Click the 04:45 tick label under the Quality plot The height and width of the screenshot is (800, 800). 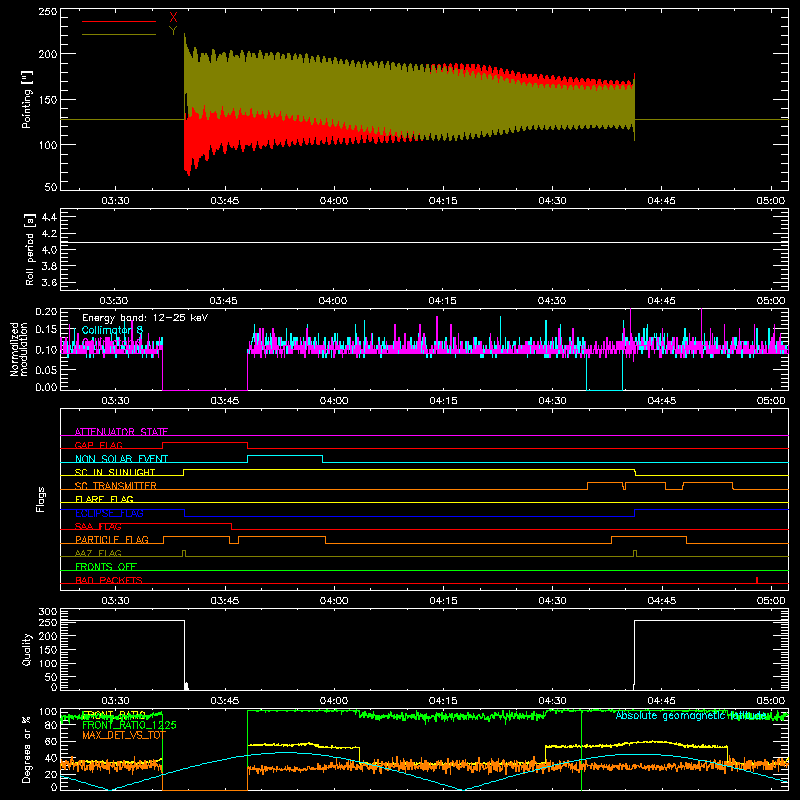click(661, 701)
